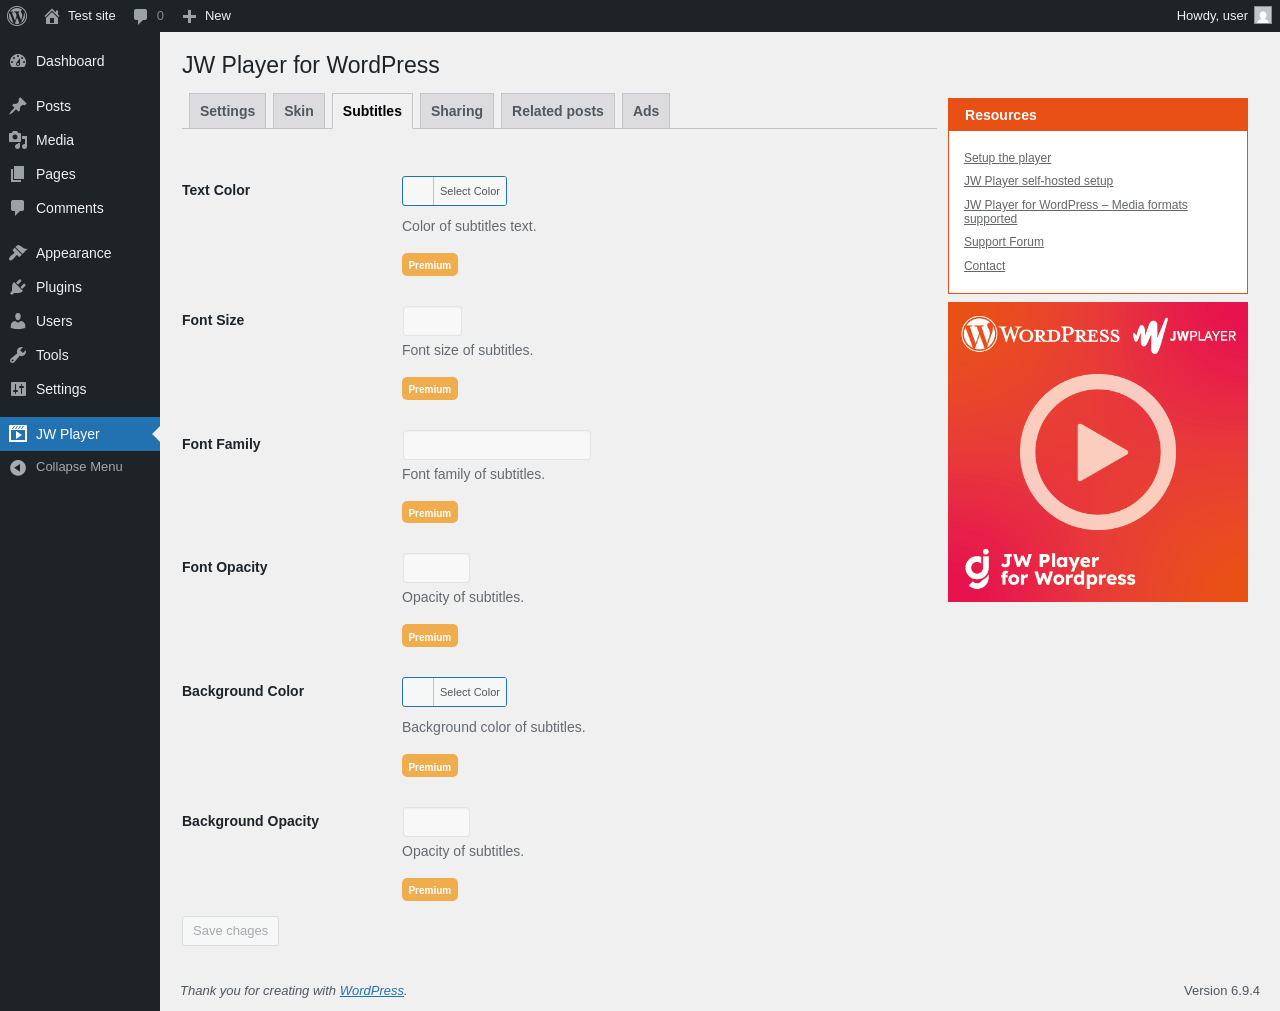This screenshot has height=1011, width=1280.
Task: Click the Pages icon in sidebar
Action: pos(18,174)
